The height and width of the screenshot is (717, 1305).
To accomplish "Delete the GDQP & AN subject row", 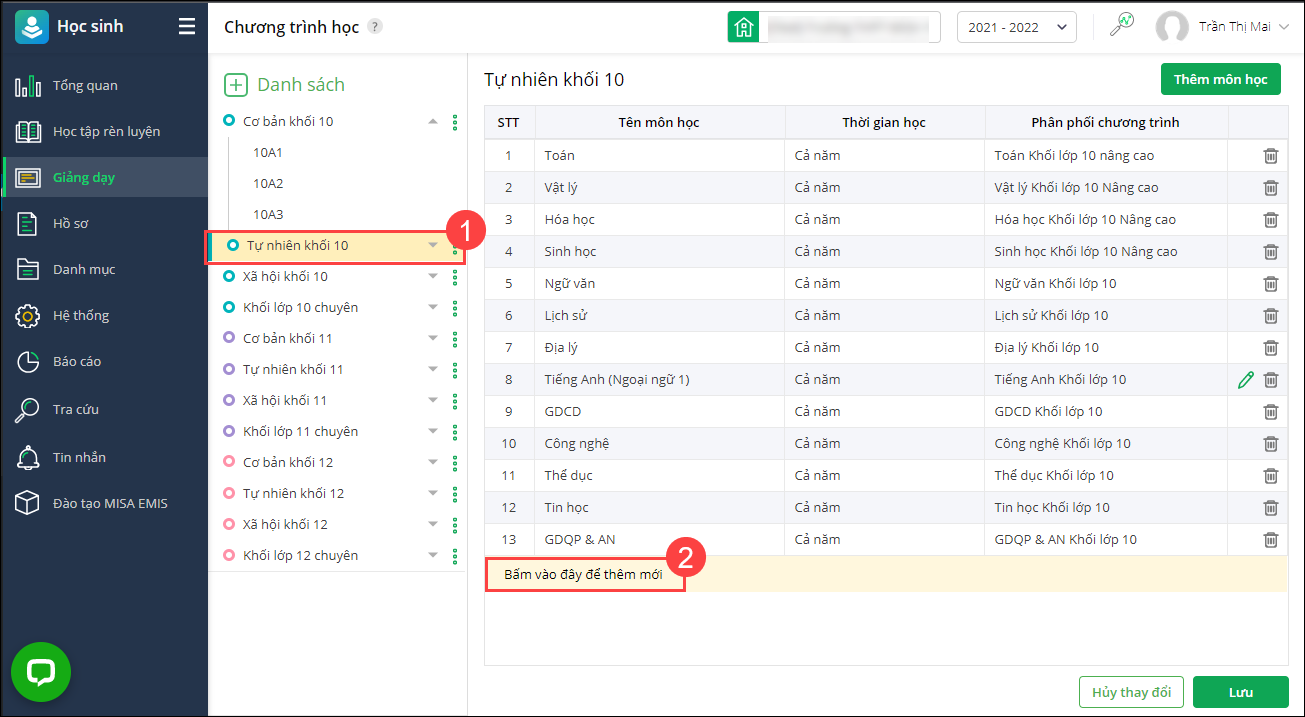I will [1270, 540].
